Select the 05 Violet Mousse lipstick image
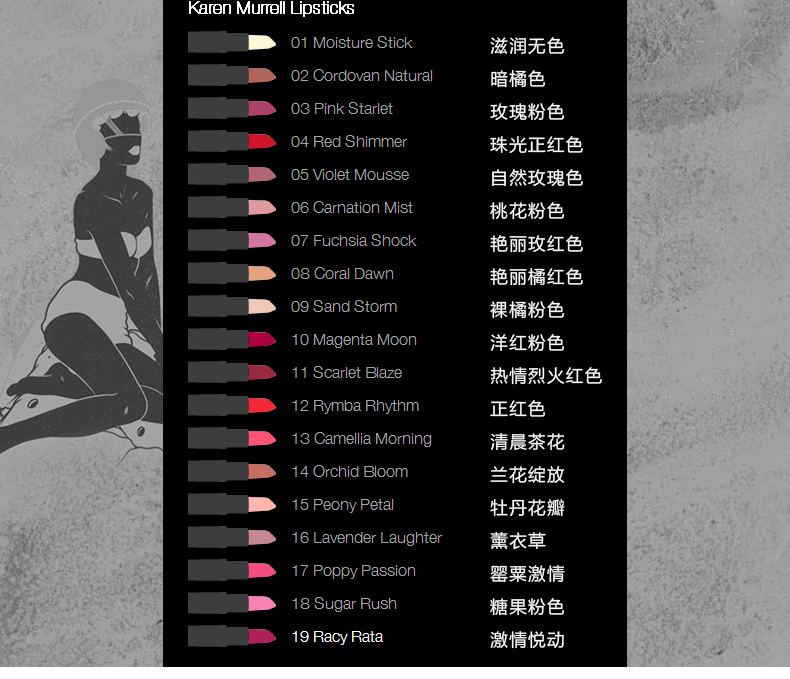Screen dimensions: 790x679 tap(232, 175)
